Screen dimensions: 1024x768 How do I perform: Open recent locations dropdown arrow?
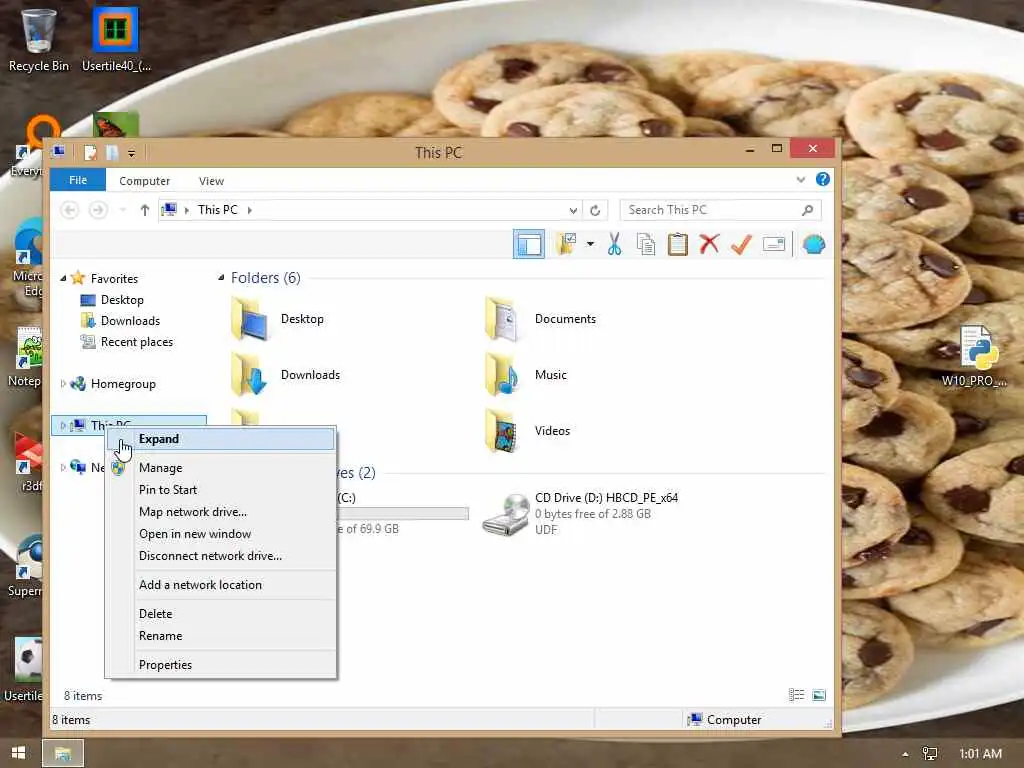[x=123, y=210]
